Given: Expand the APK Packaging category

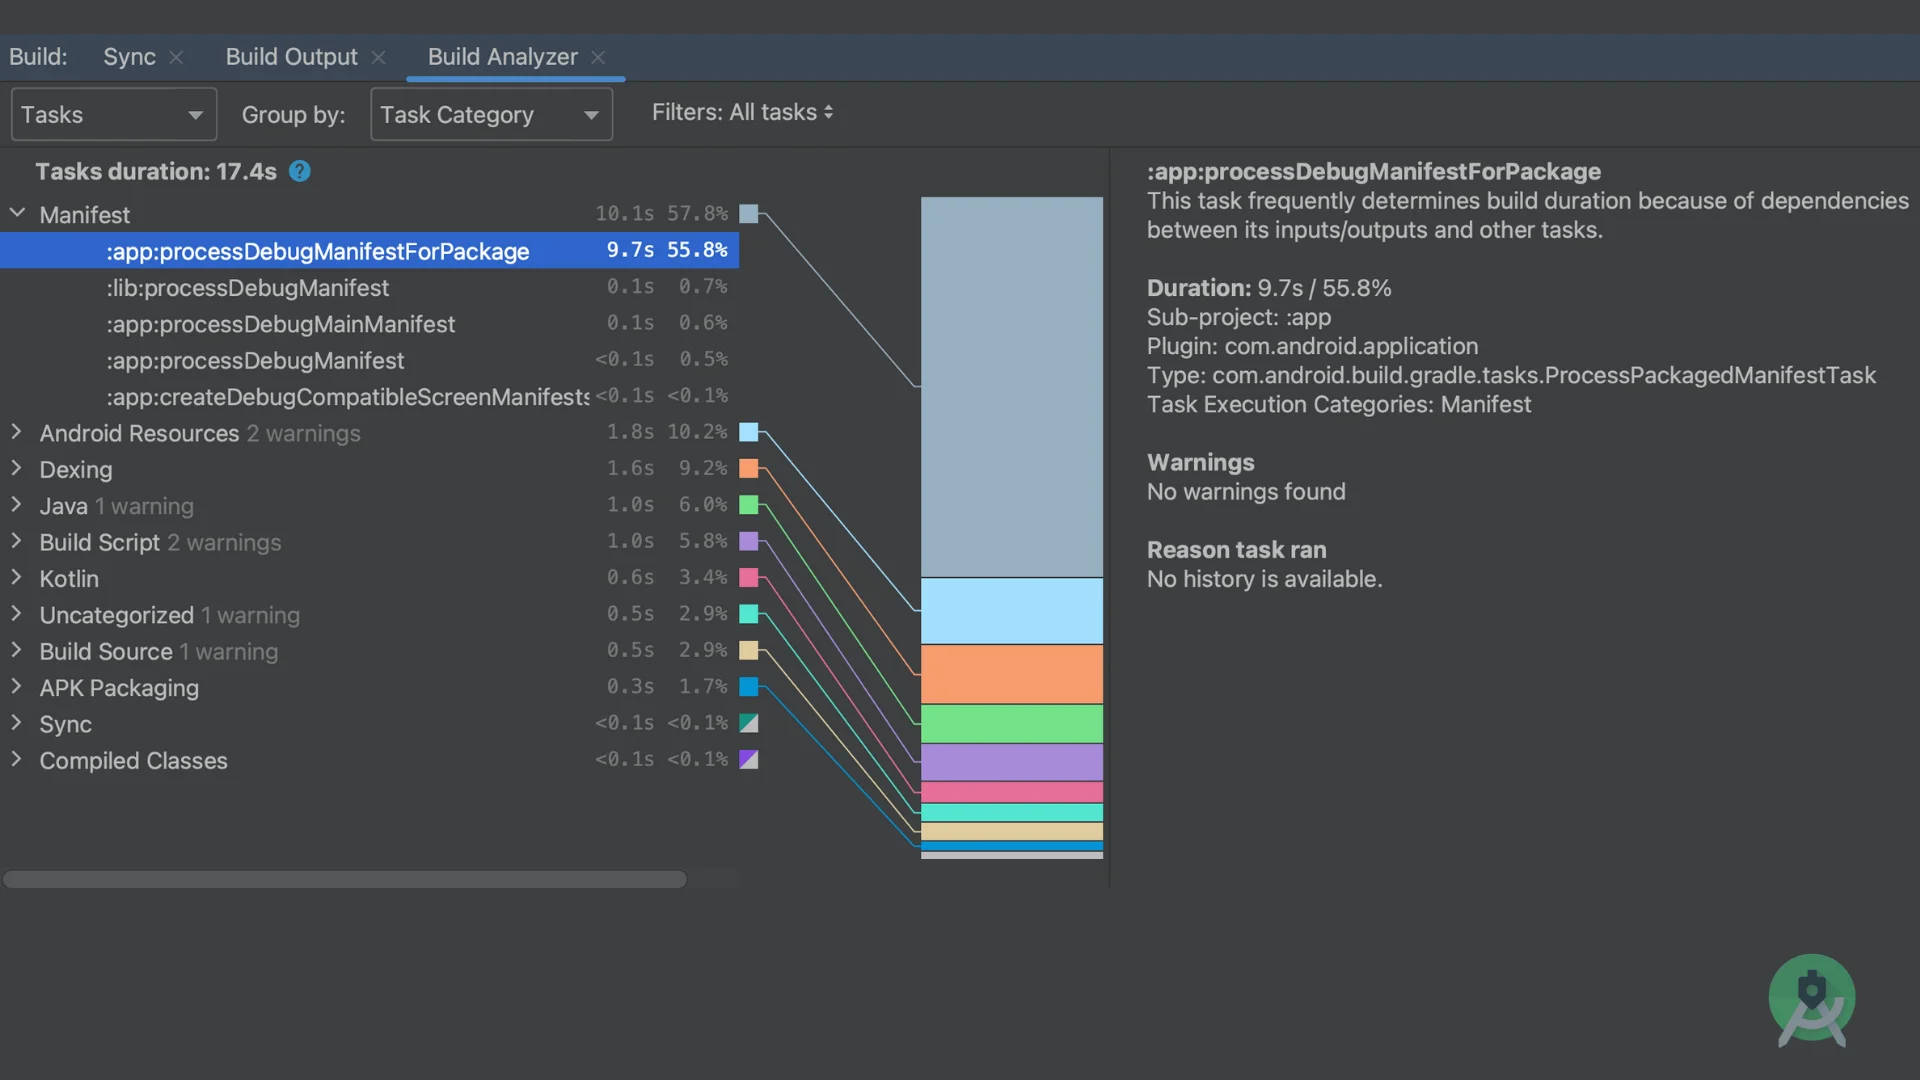Looking at the screenshot, I should pos(17,687).
